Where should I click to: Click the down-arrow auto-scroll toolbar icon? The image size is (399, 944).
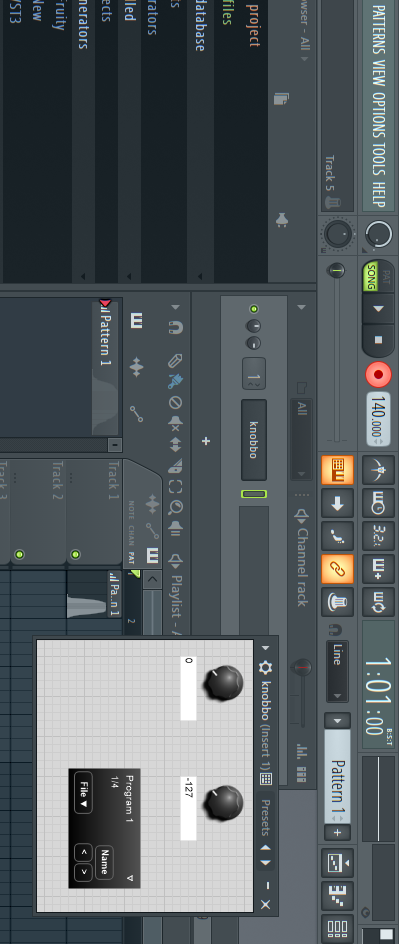[x=337, y=503]
